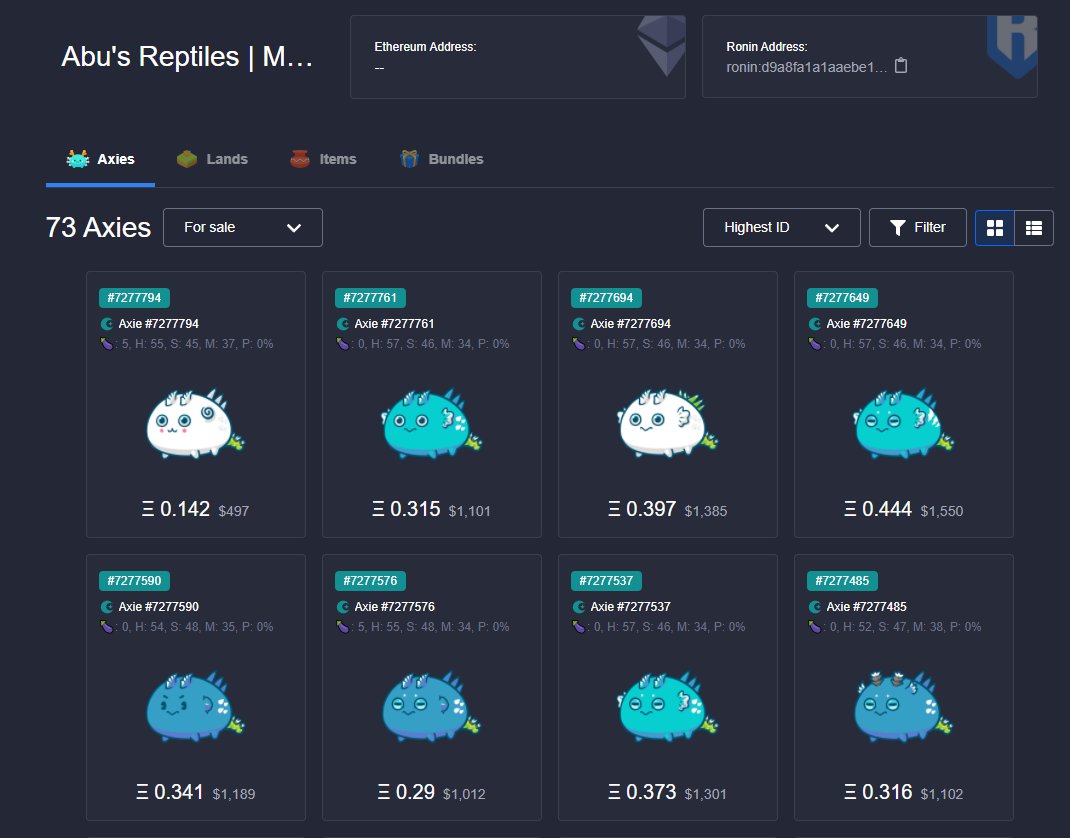This screenshot has width=1070, height=838.
Task: Click the #7277485 ID badge
Action: (x=843, y=581)
